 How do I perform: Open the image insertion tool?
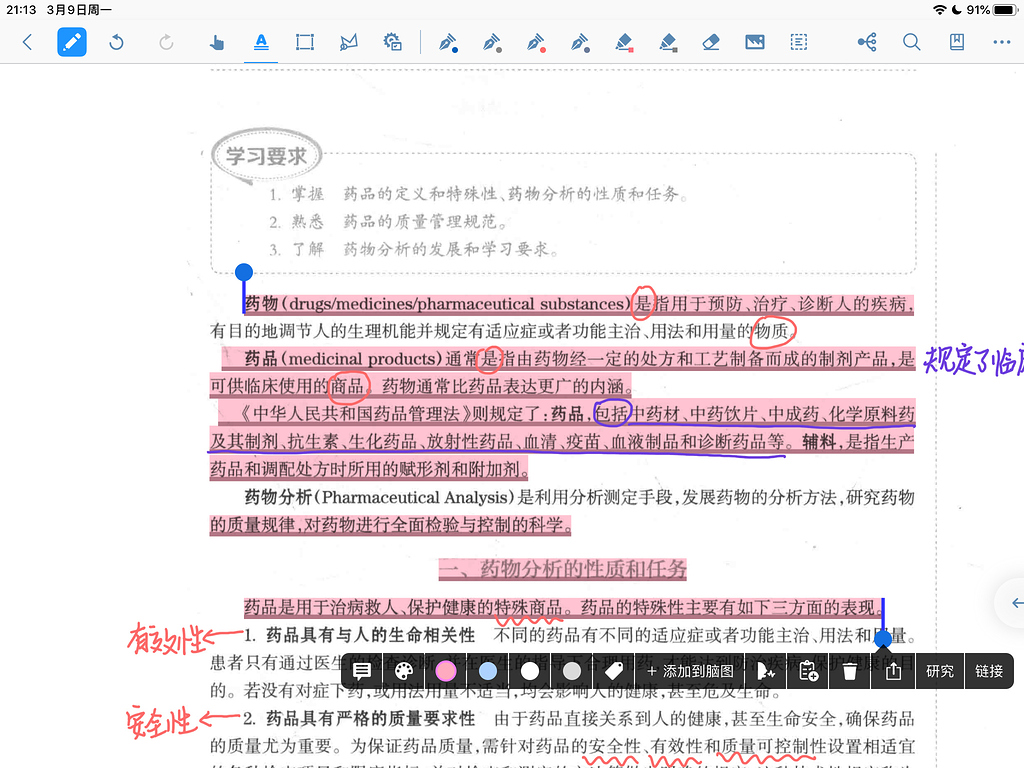pos(754,42)
